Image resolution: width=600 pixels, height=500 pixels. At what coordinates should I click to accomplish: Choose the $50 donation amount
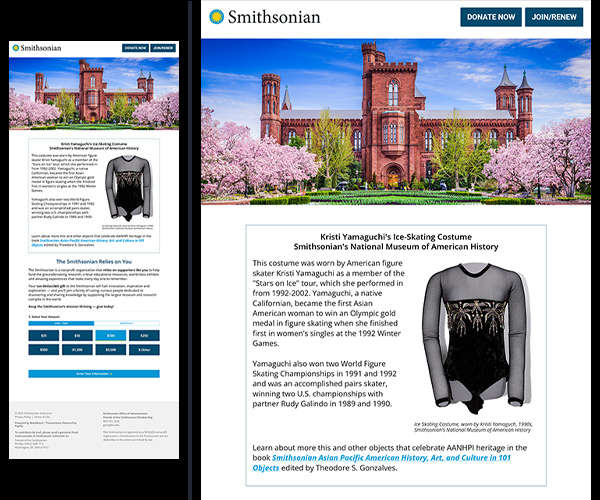click(x=77, y=336)
